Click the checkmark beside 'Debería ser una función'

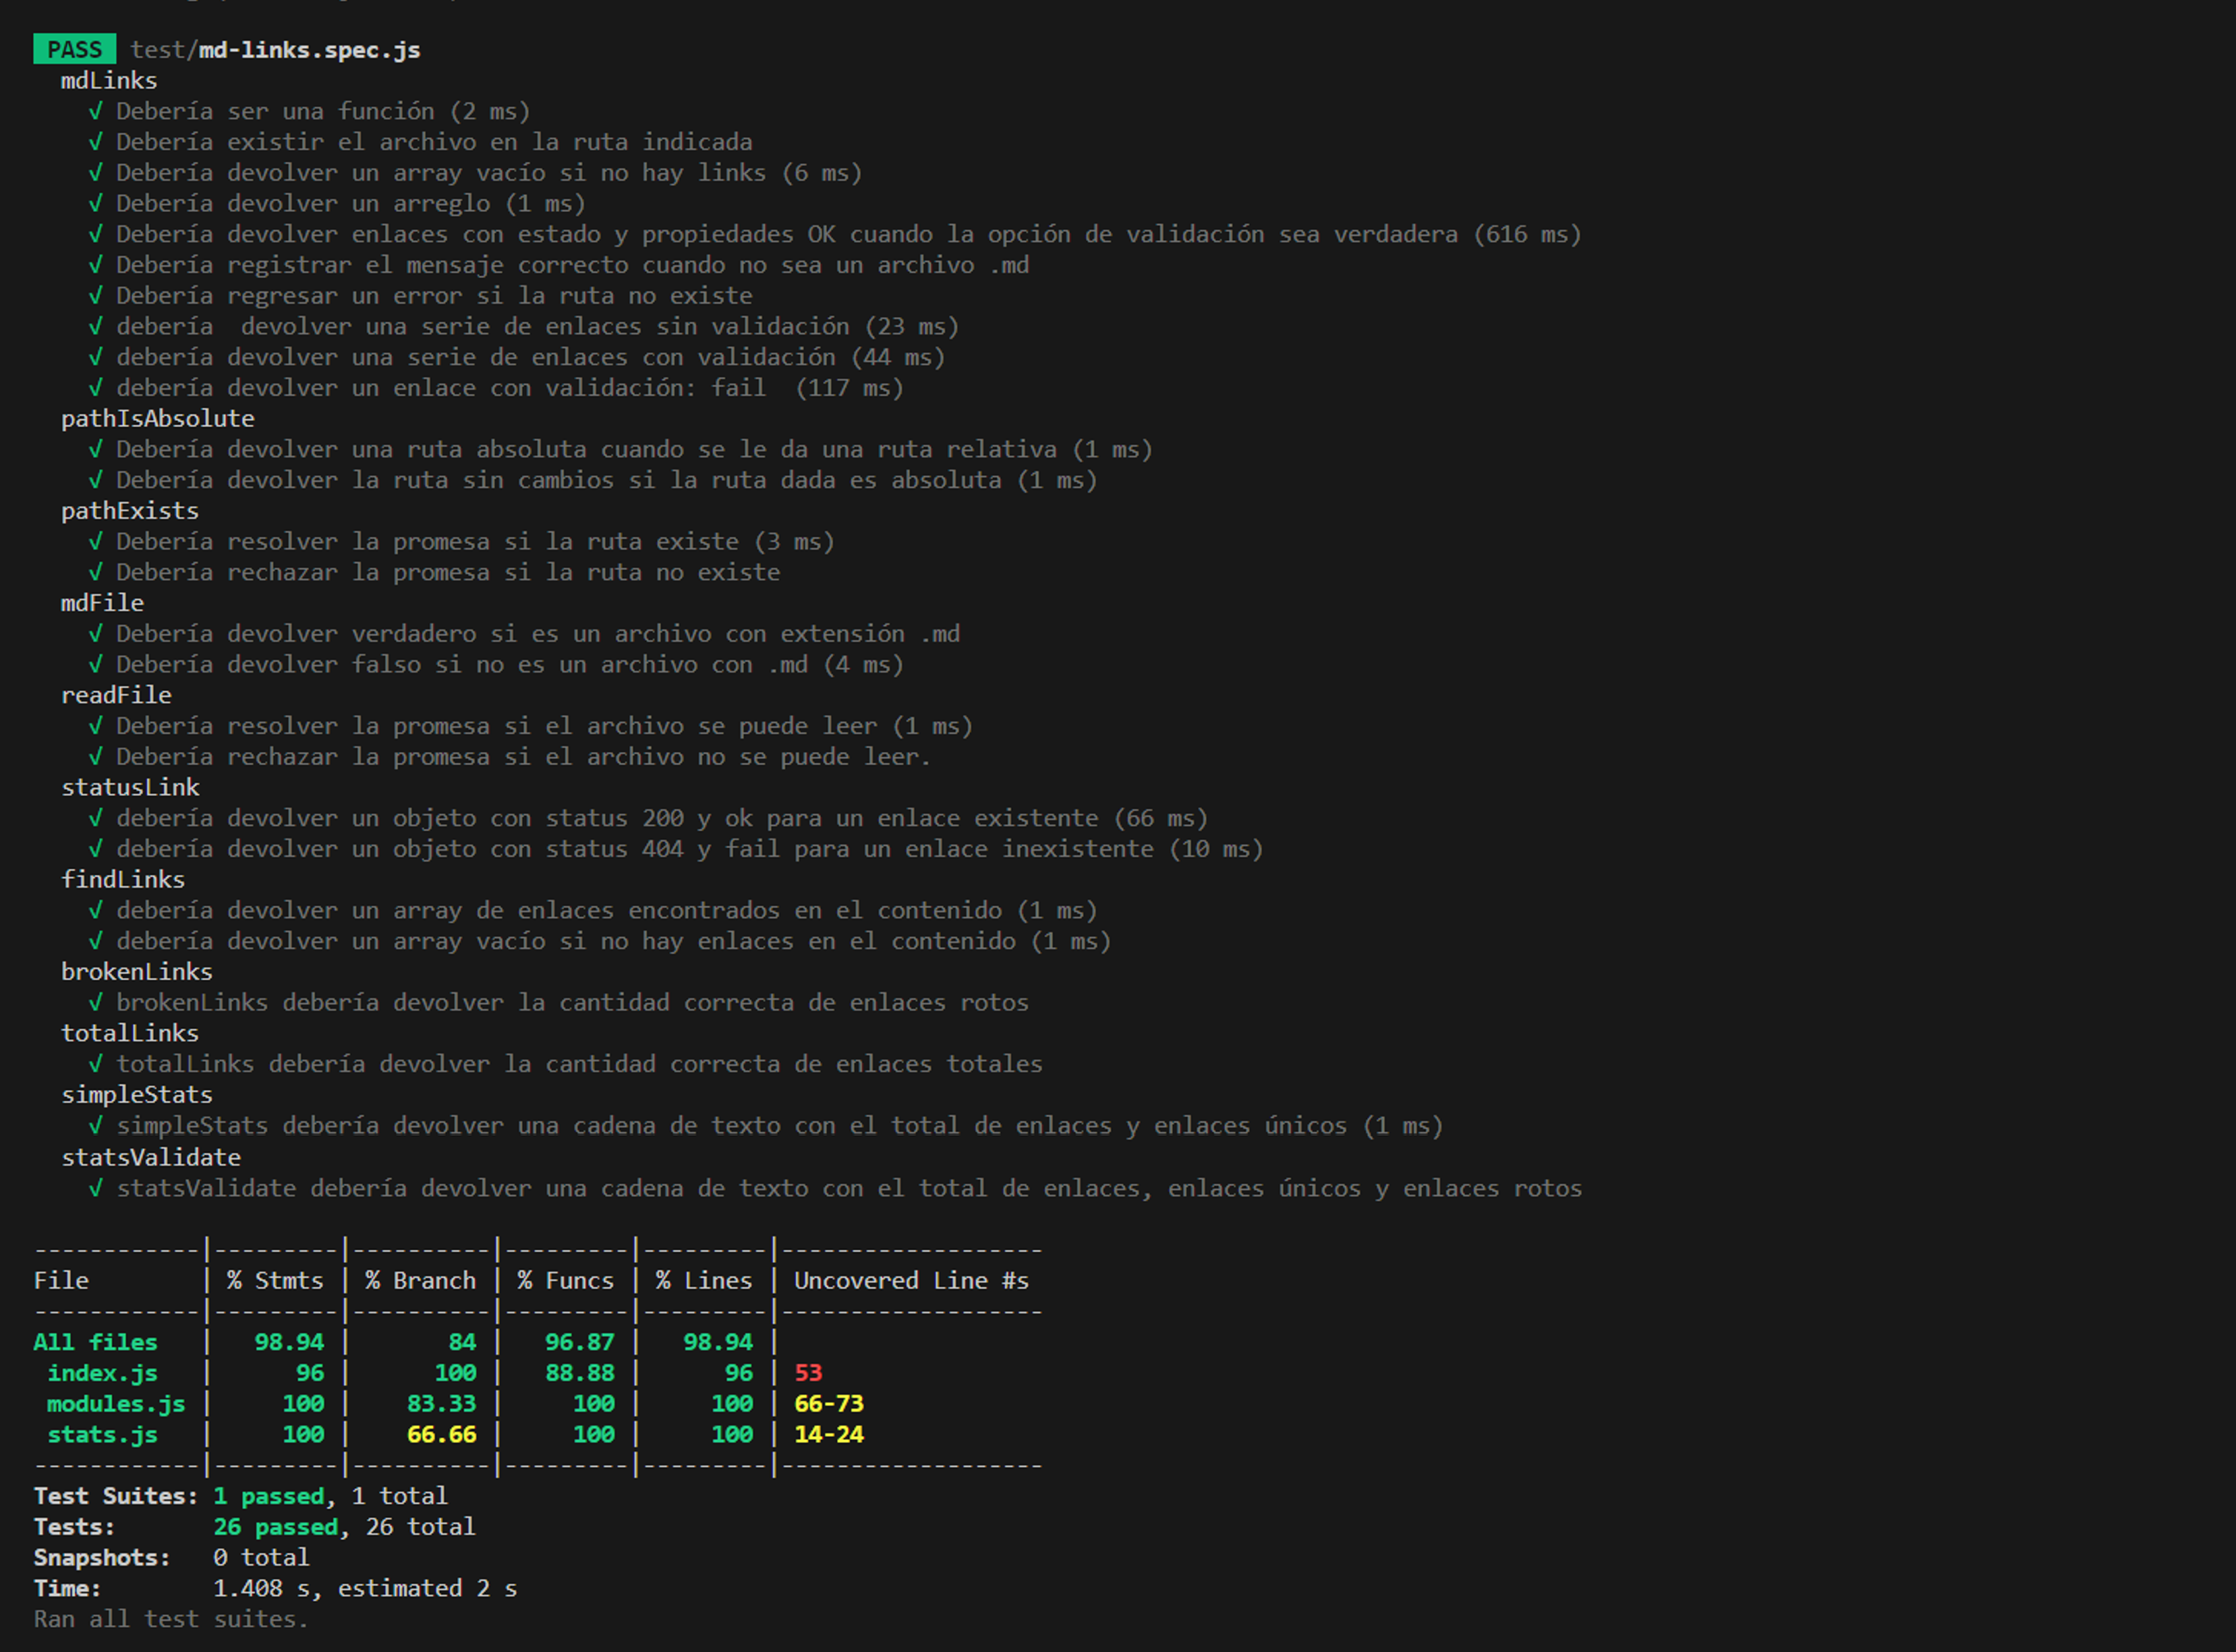95,111
